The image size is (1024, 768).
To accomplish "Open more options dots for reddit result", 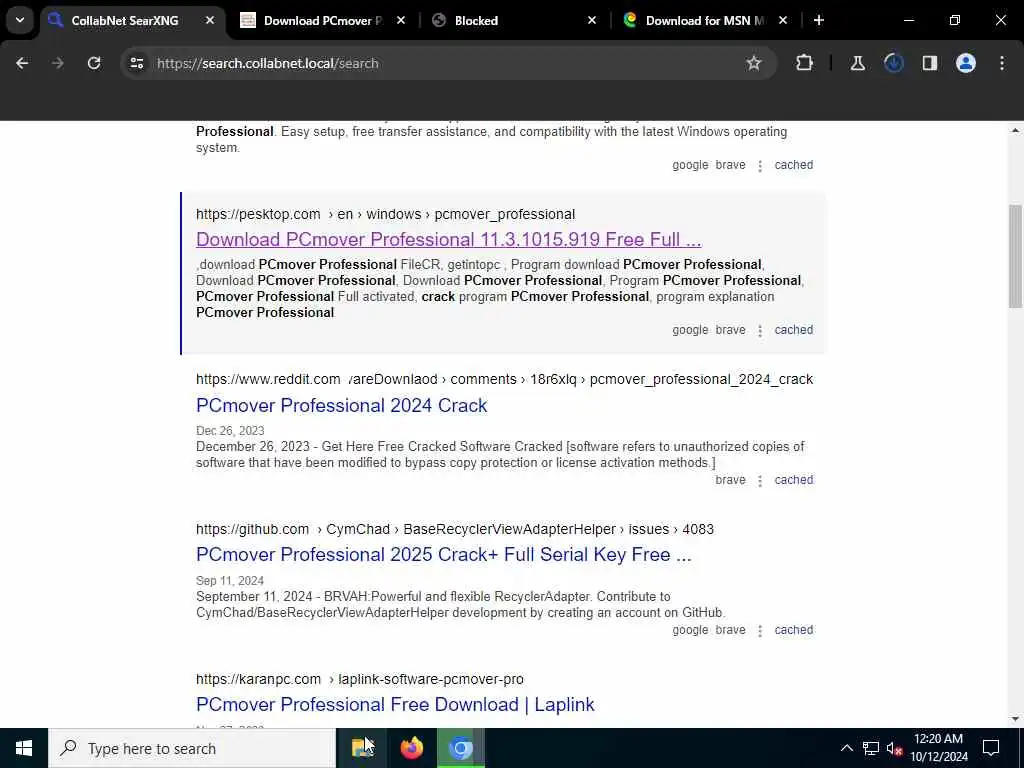I will (x=760, y=481).
